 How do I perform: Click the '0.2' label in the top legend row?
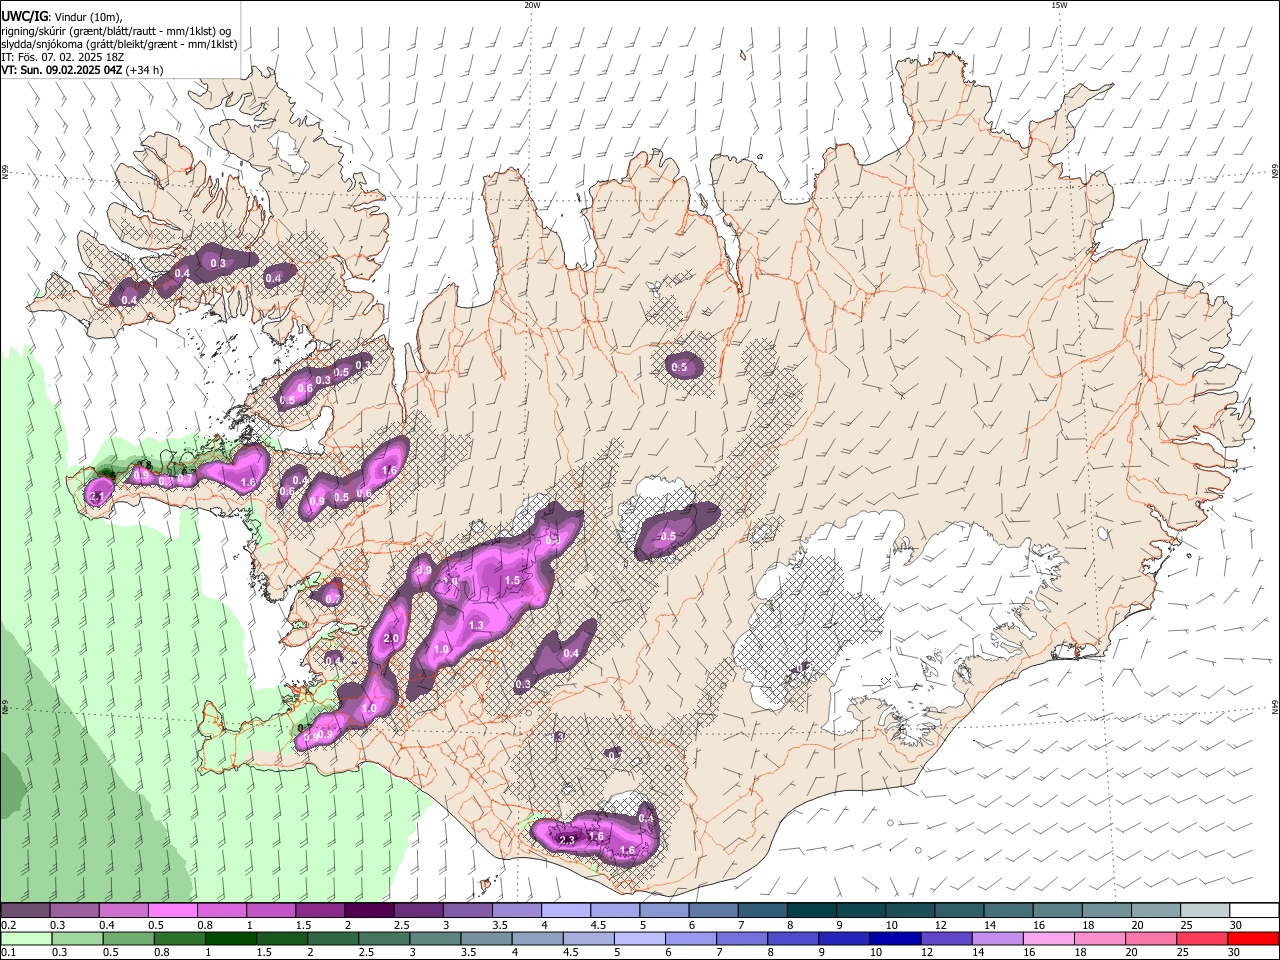click(x=8, y=926)
